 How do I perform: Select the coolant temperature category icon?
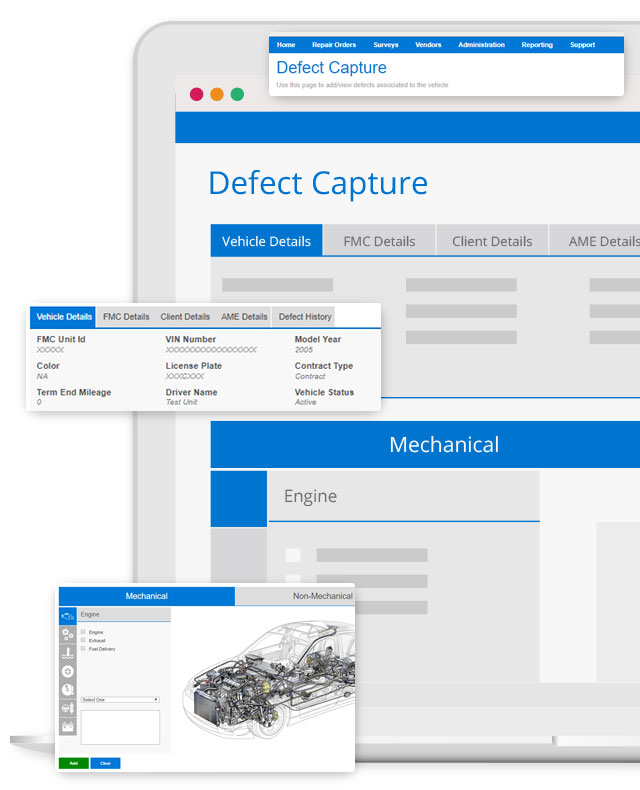pyautogui.click(x=68, y=653)
